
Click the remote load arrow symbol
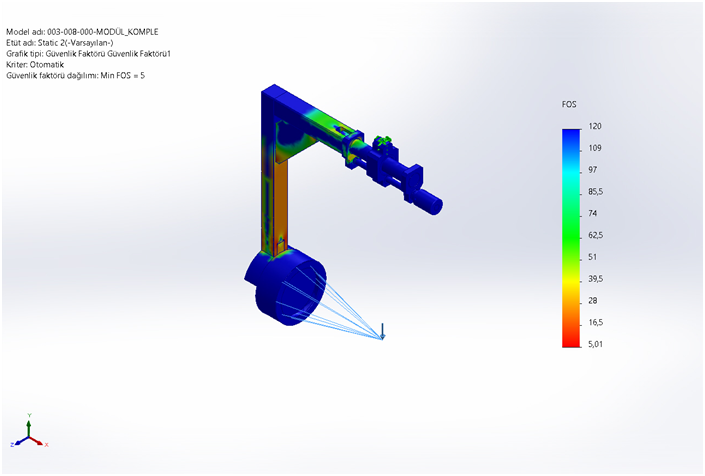click(383, 331)
